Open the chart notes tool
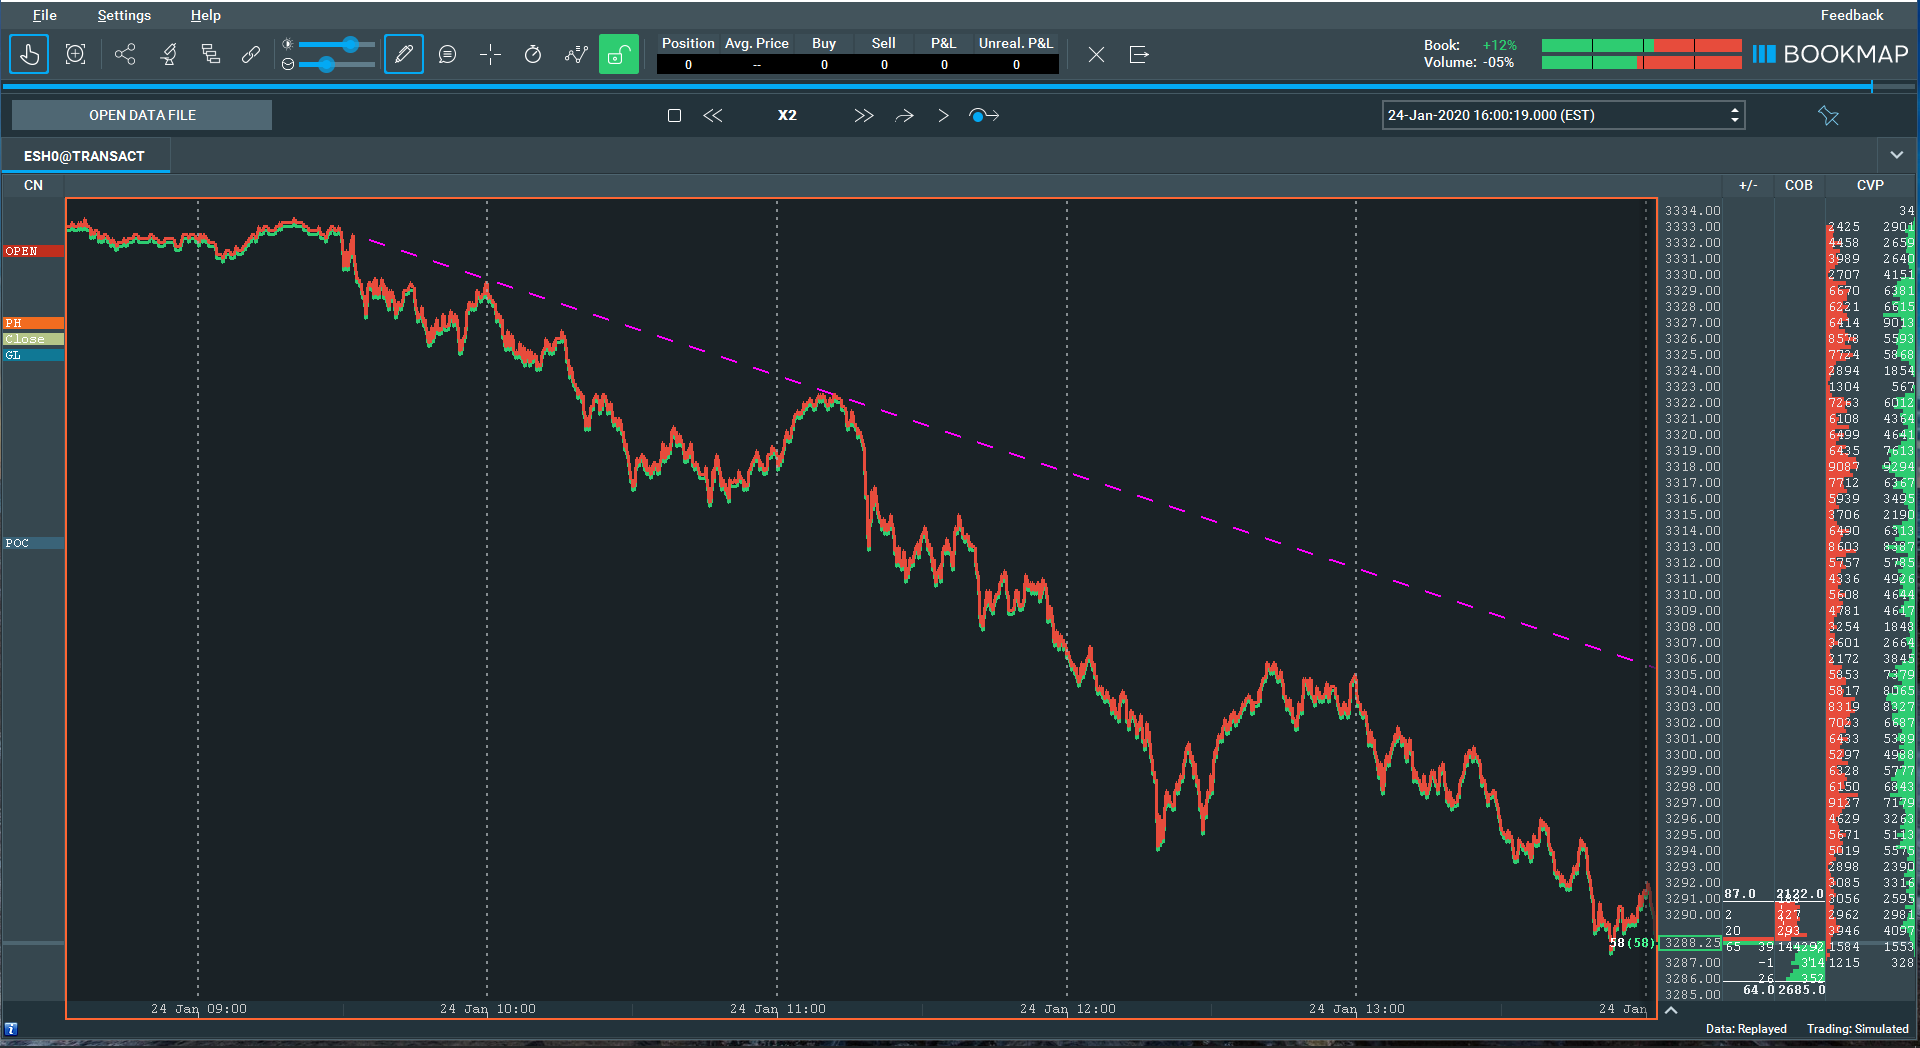 [x=447, y=54]
